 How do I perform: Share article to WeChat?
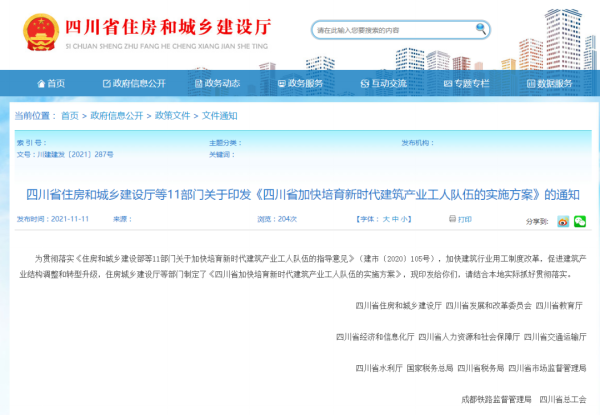click(x=580, y=220)
